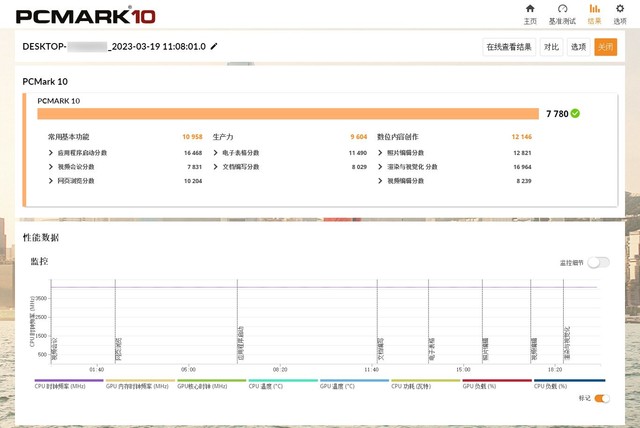Click the pencil icon to rename result
Screen dimensions: 640x428
[x=214, y=47]
